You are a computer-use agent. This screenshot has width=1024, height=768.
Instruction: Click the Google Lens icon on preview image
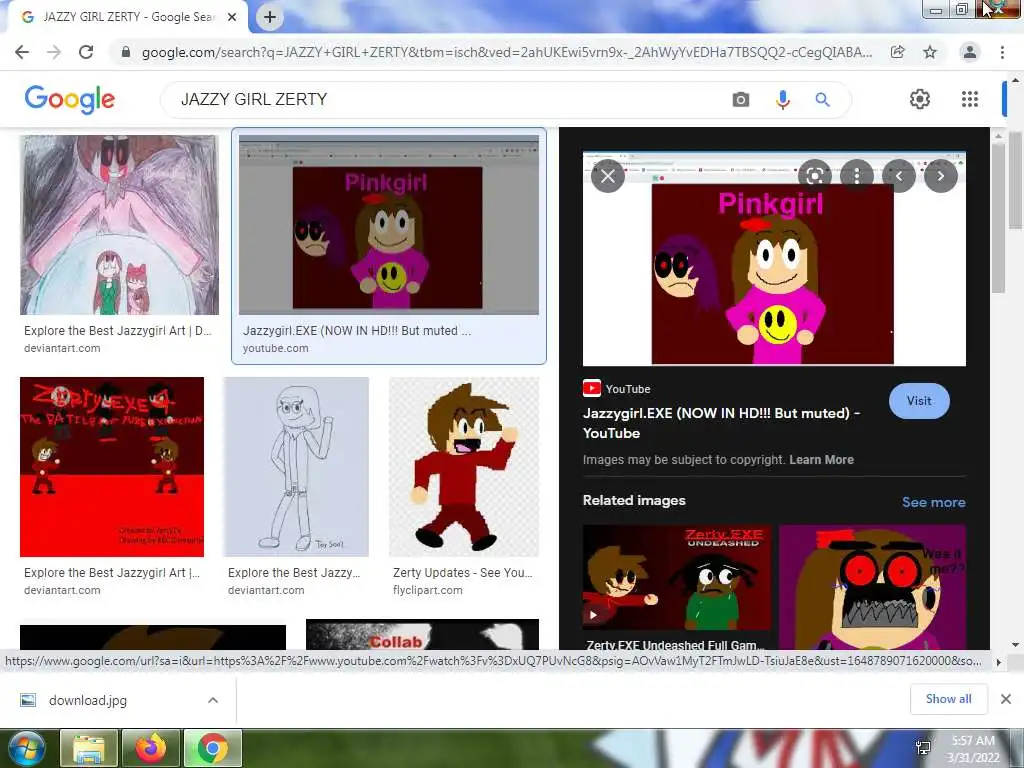[814, 176]
